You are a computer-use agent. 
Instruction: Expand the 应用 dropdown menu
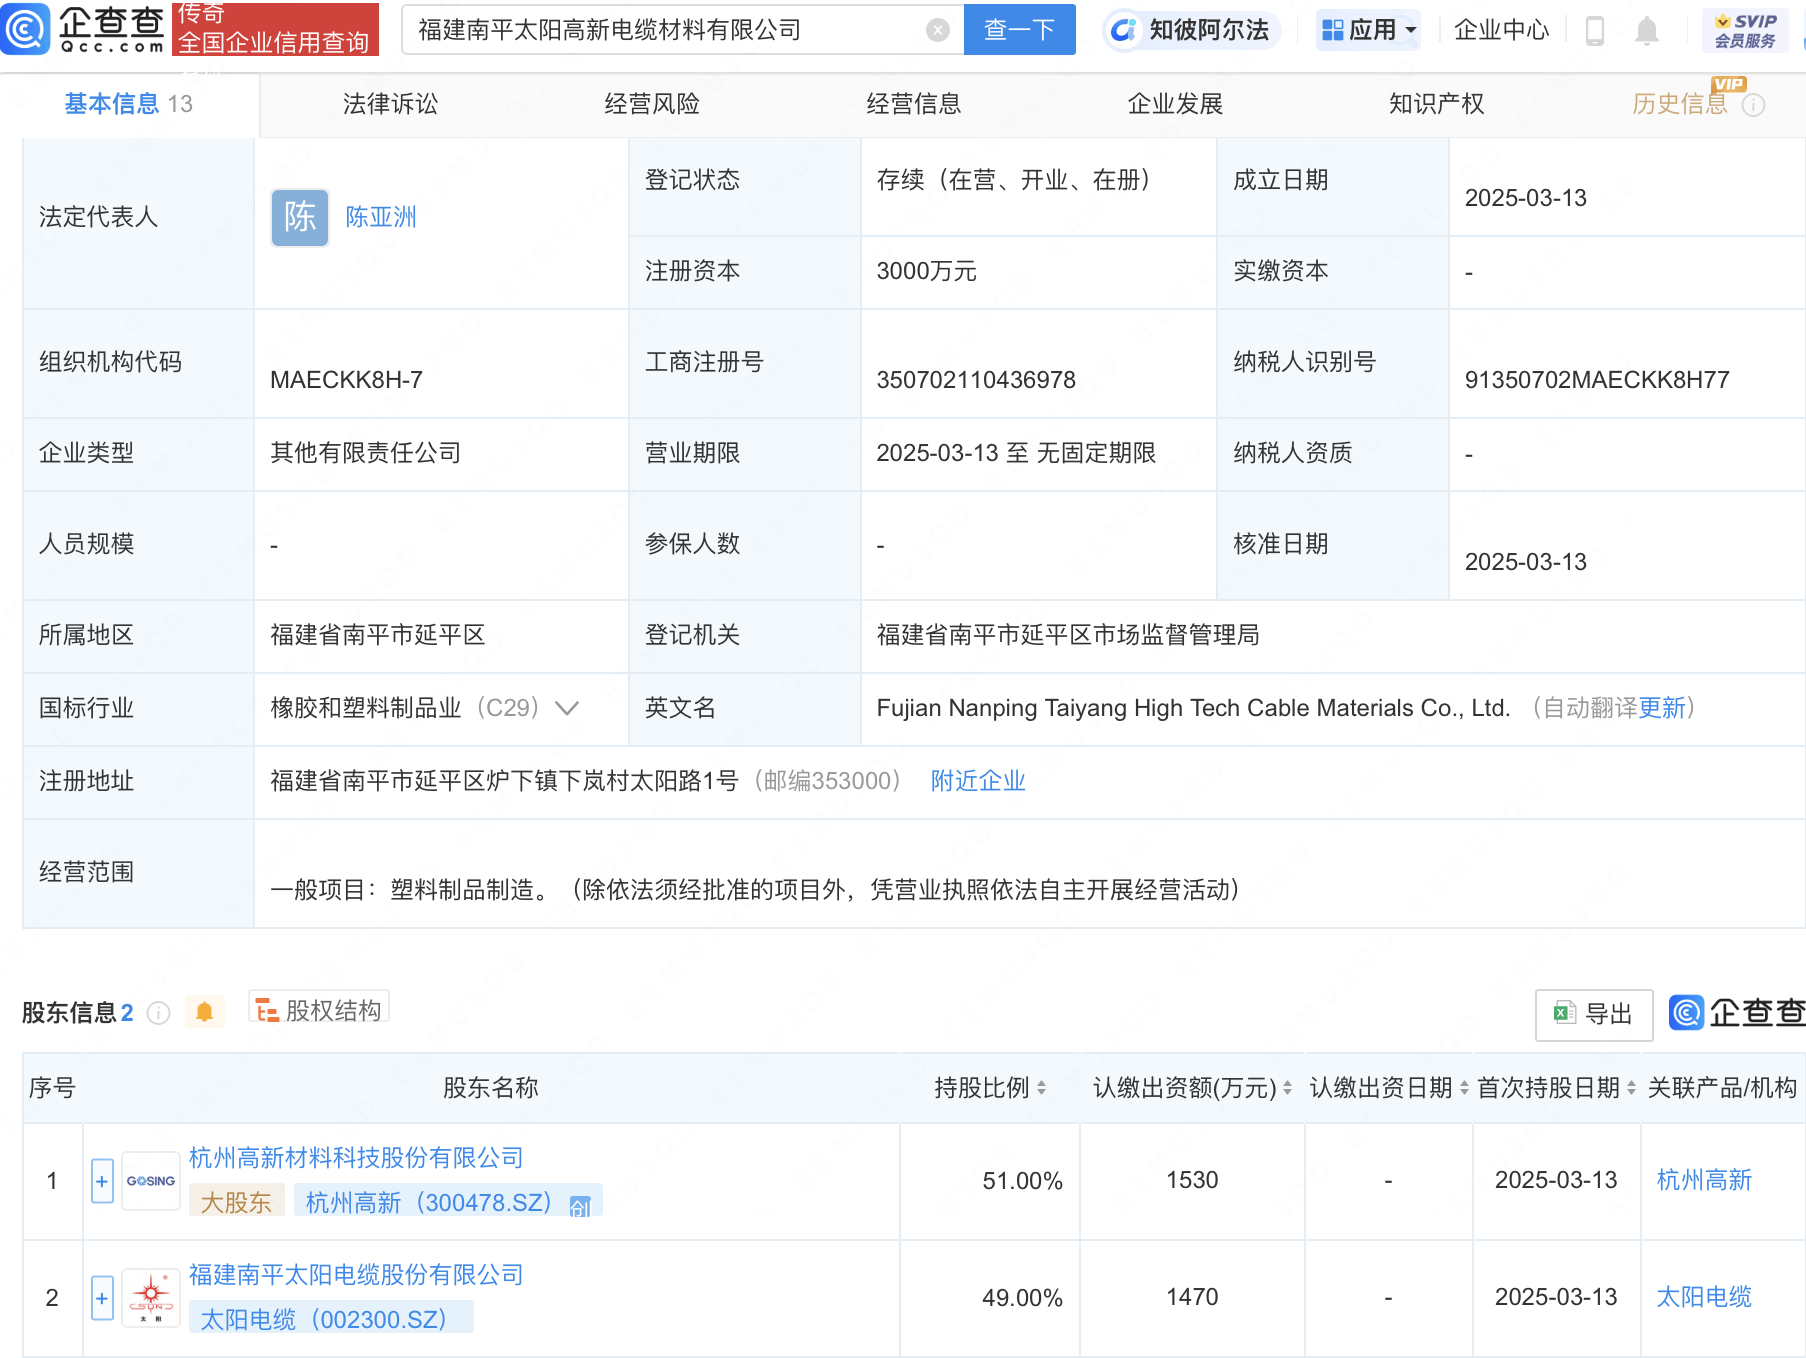(1369, 30)
